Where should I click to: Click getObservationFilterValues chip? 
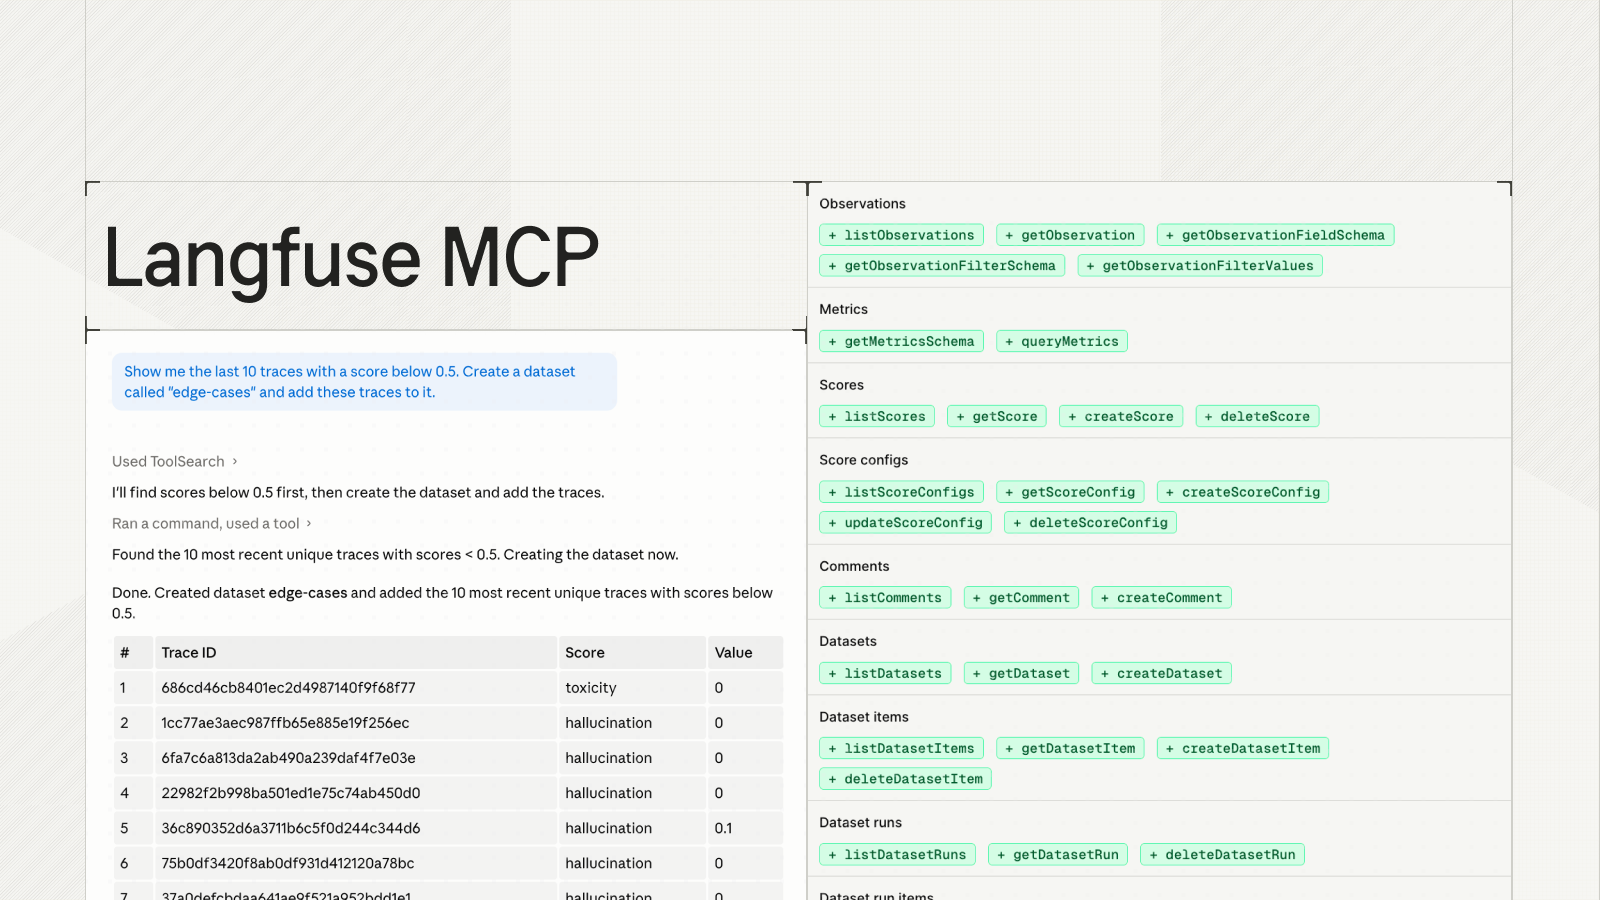point(1200,265)
